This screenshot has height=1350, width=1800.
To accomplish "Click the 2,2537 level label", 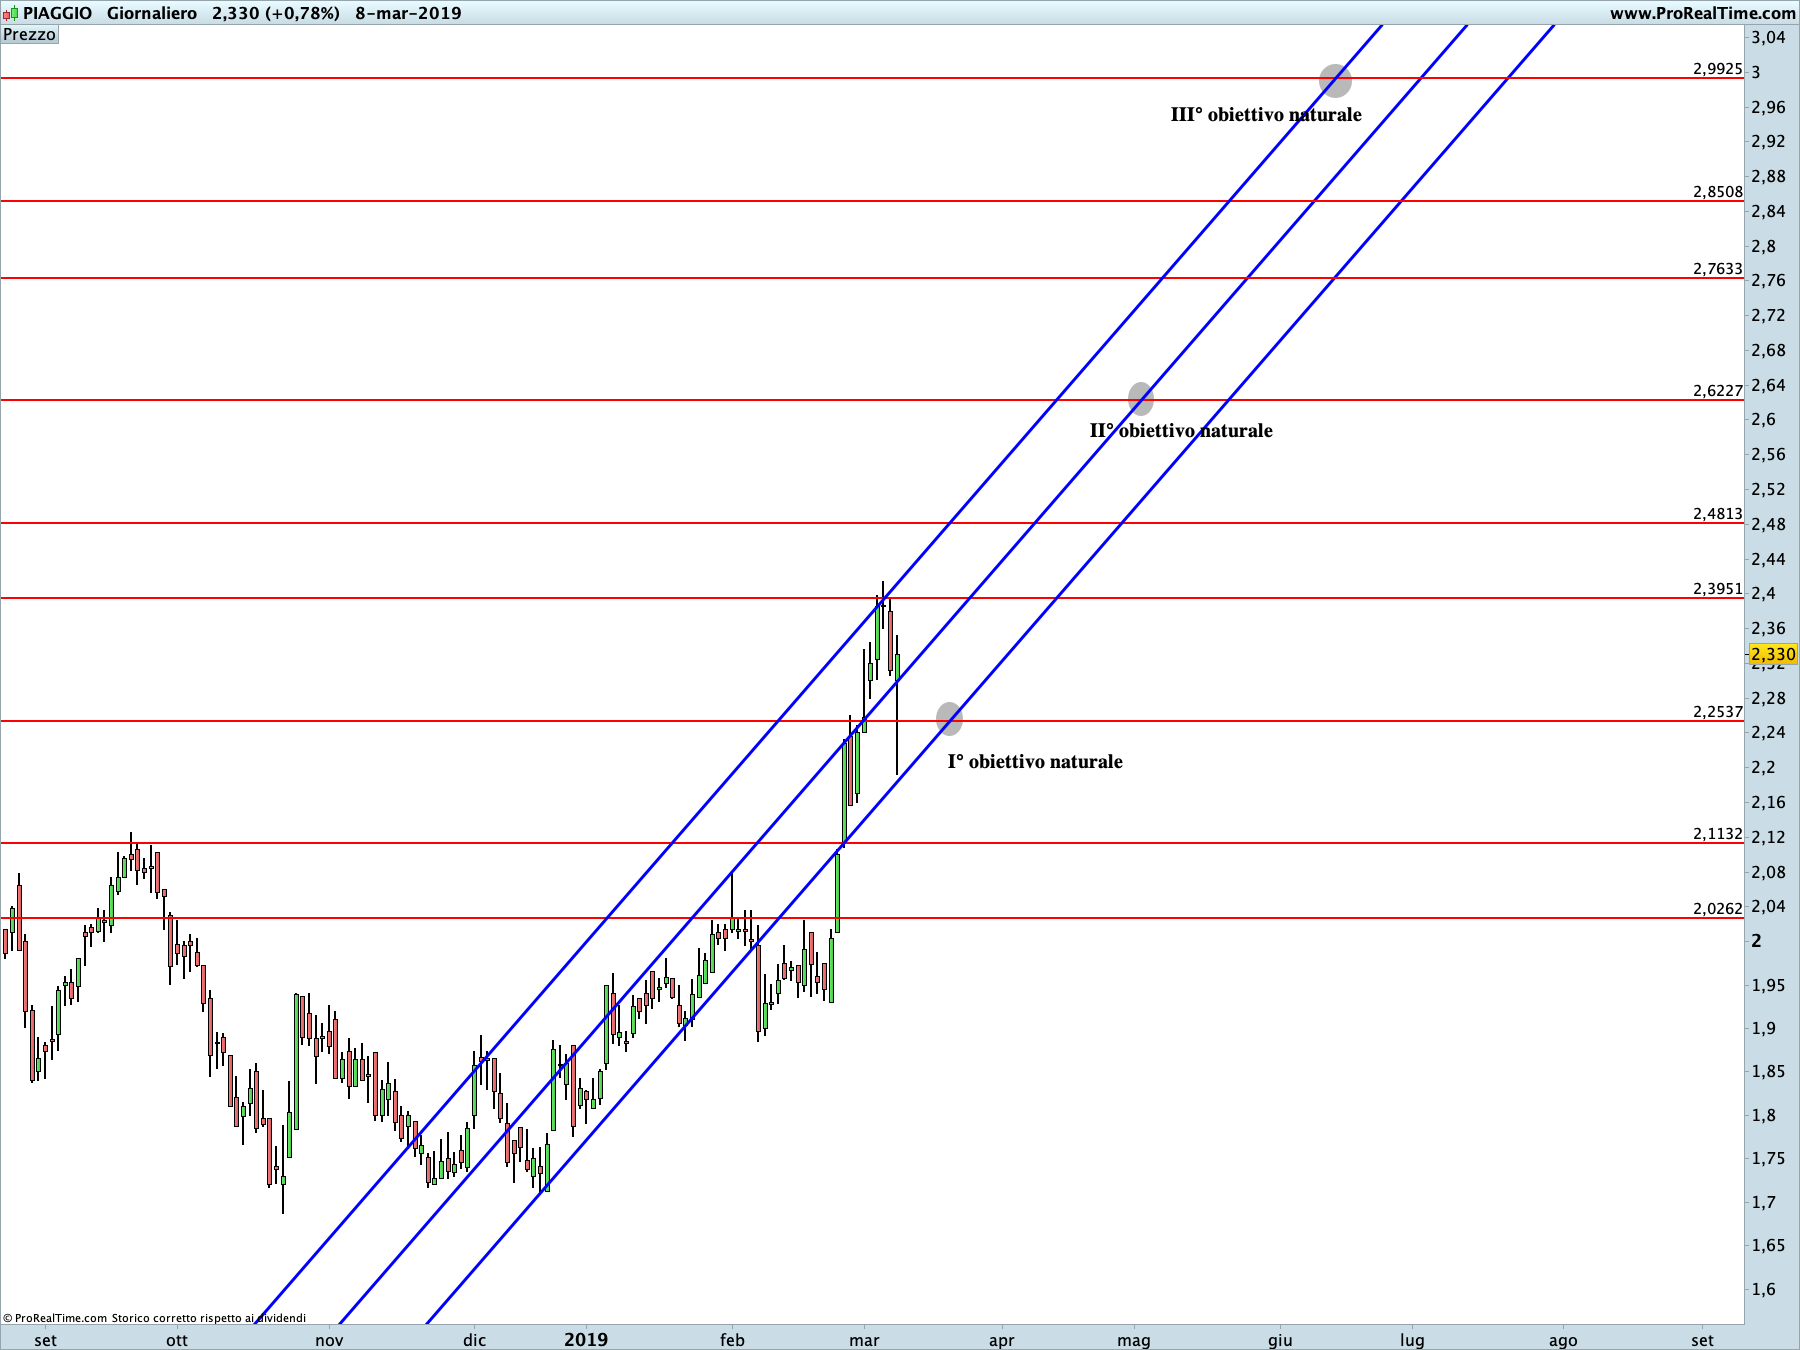I will tap(1717, 712).
